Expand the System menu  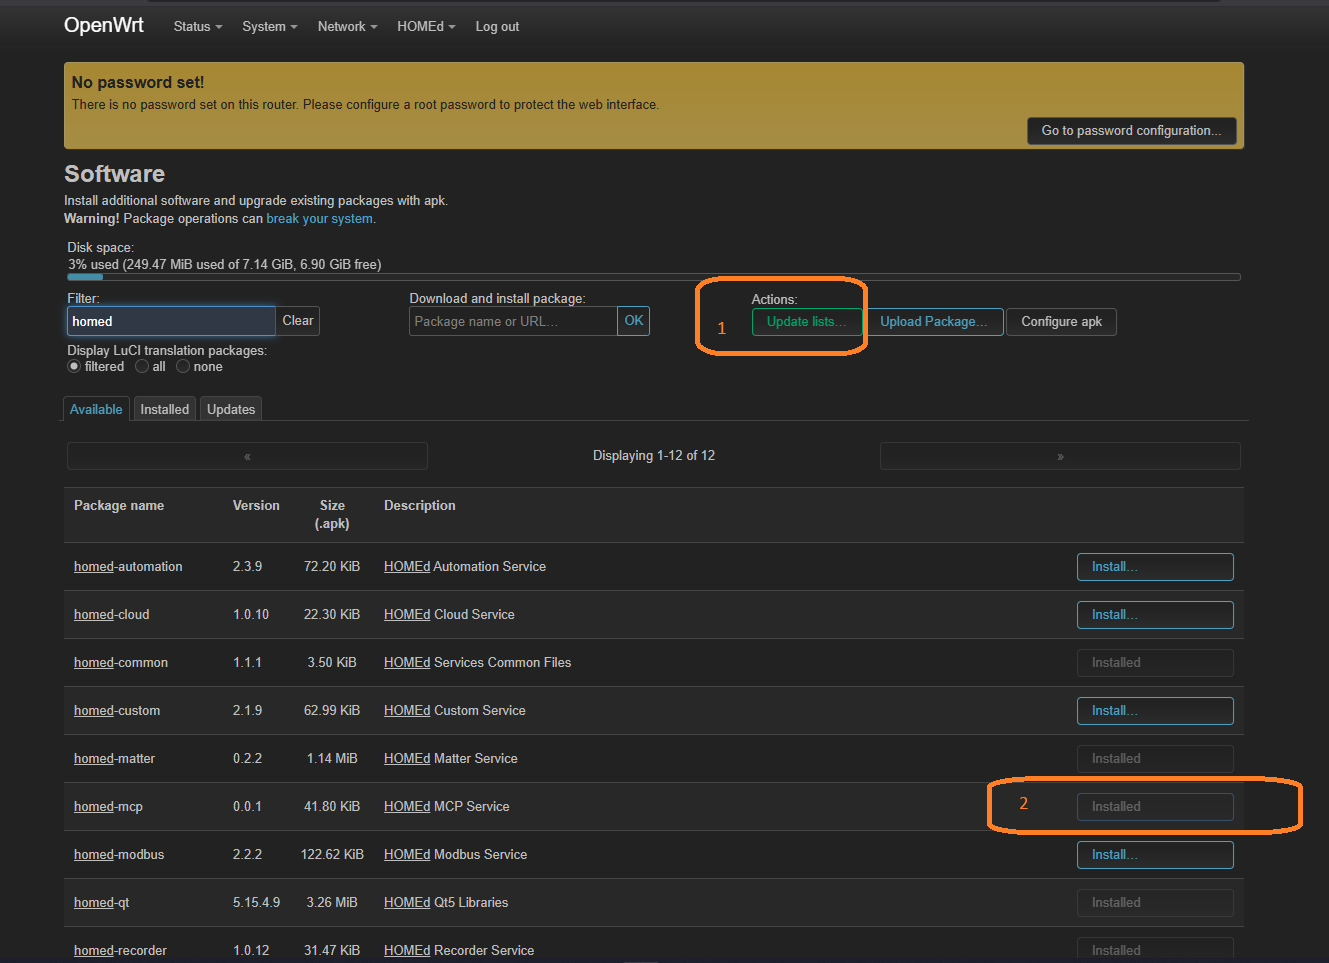269,27
